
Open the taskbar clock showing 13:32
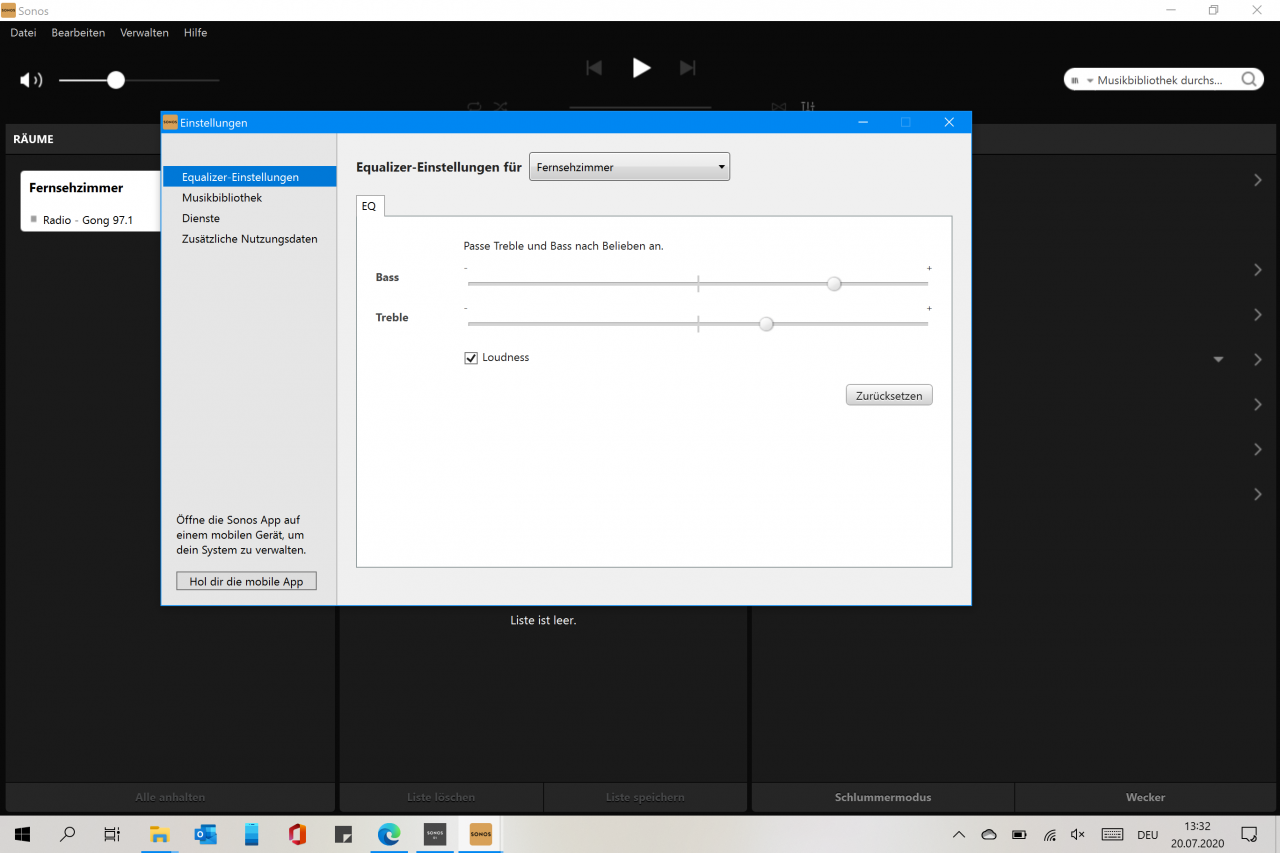(x=1197, y=834)
